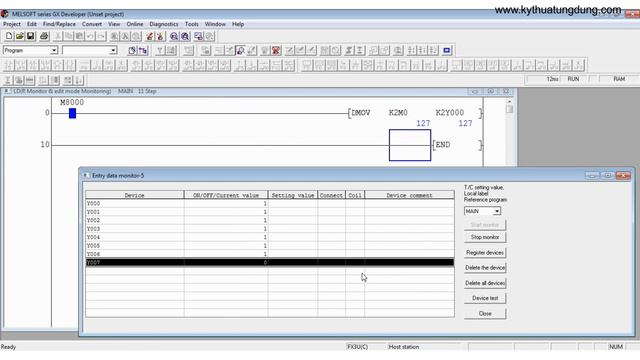Open the Help menu
This screenshot has height=360, width=640.
click(238, 24)
